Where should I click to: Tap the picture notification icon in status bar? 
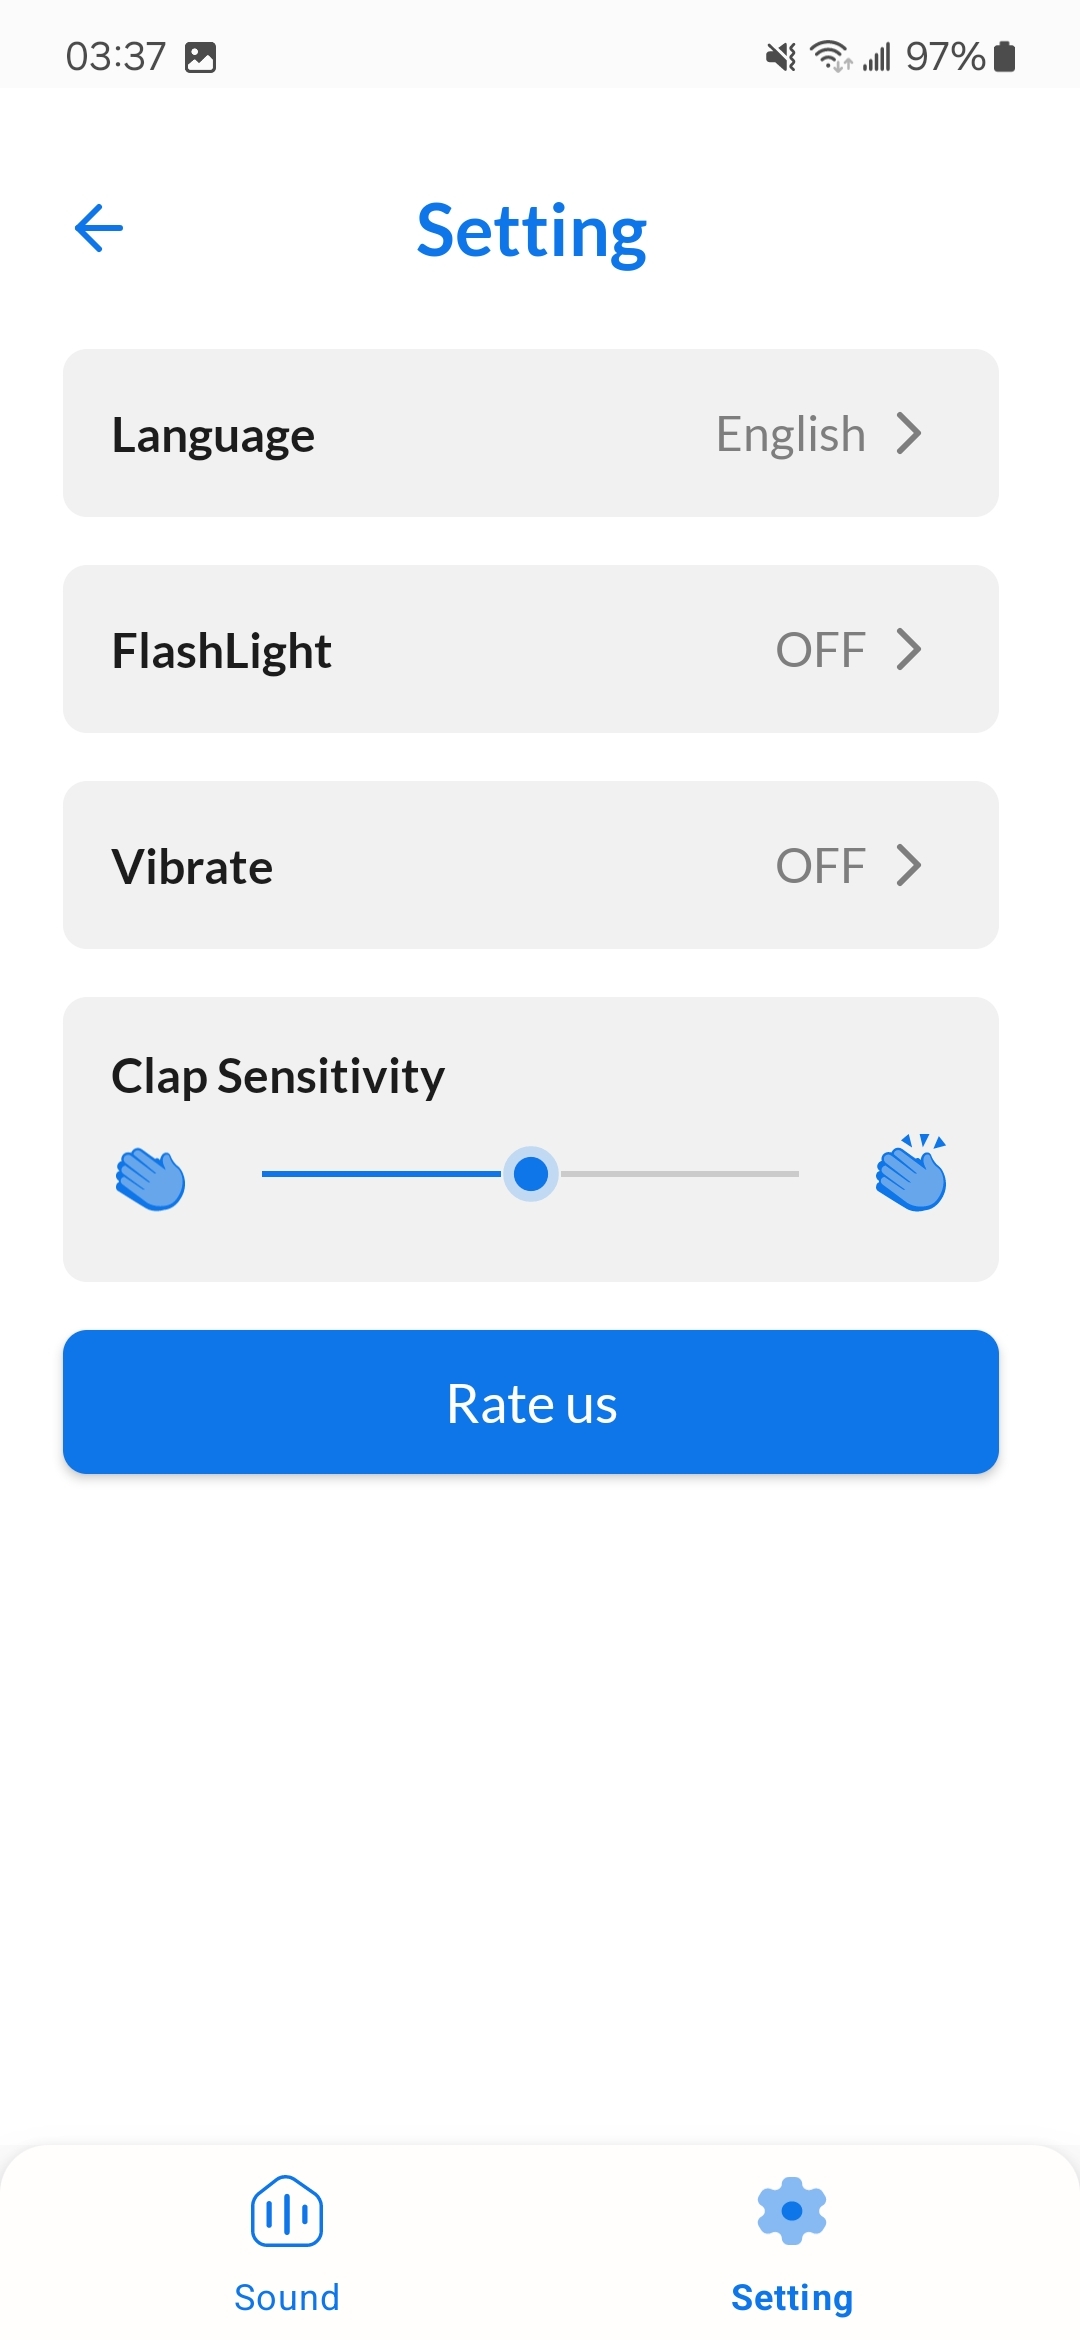pos(201,57)
